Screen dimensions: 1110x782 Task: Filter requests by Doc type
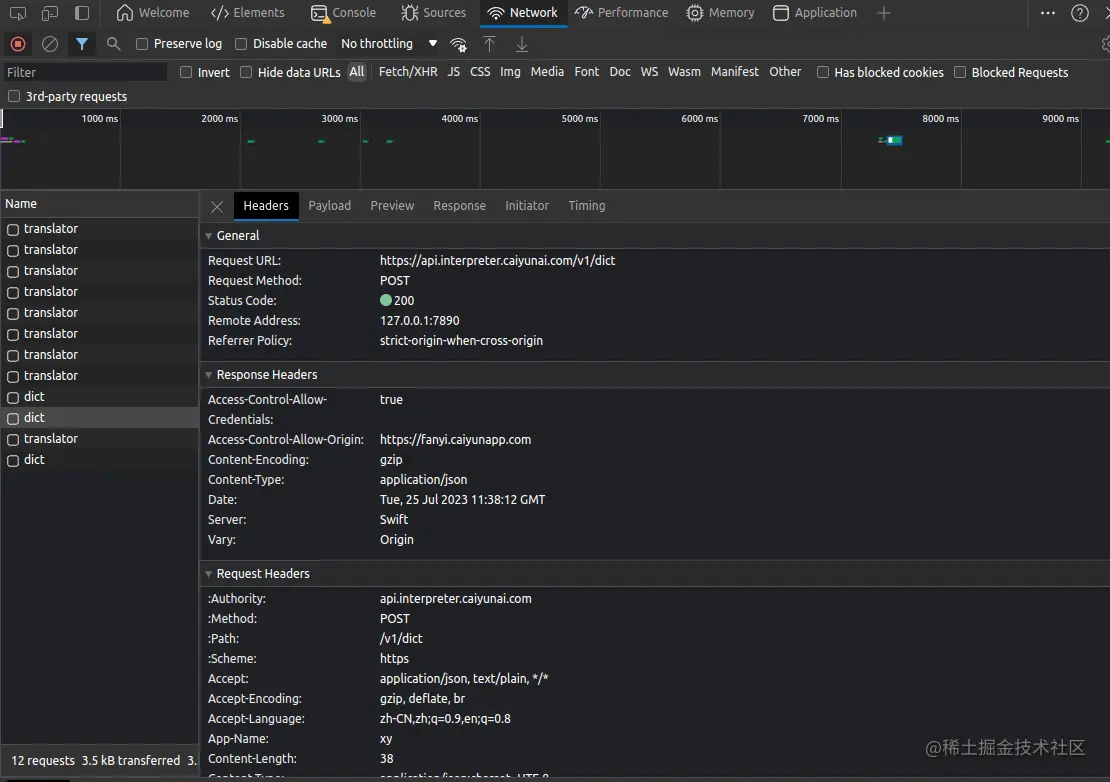click(620, 71)
